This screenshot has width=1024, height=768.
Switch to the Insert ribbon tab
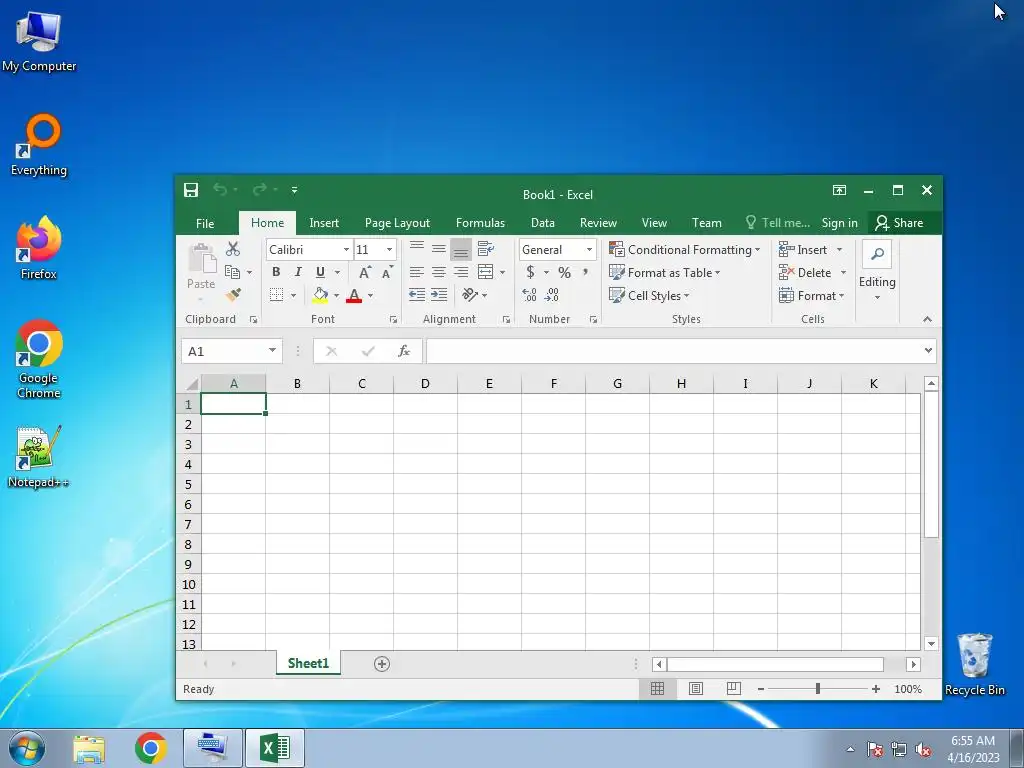pyautogui.click(x=324, y=223)
